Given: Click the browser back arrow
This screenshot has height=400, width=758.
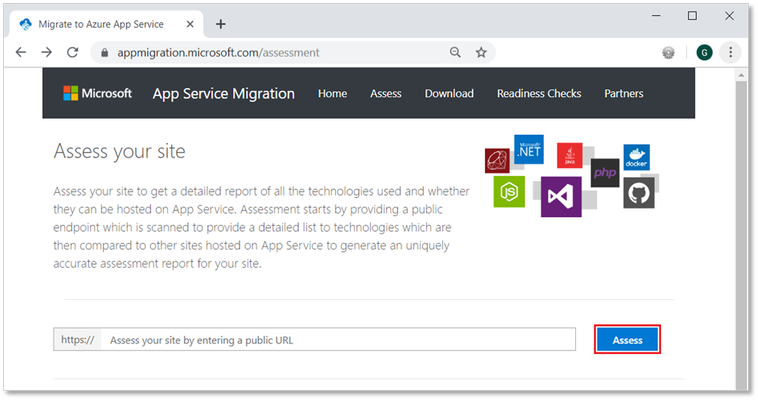Looking at the screenshot, I should pyautogui.click(x=21, y=52).
